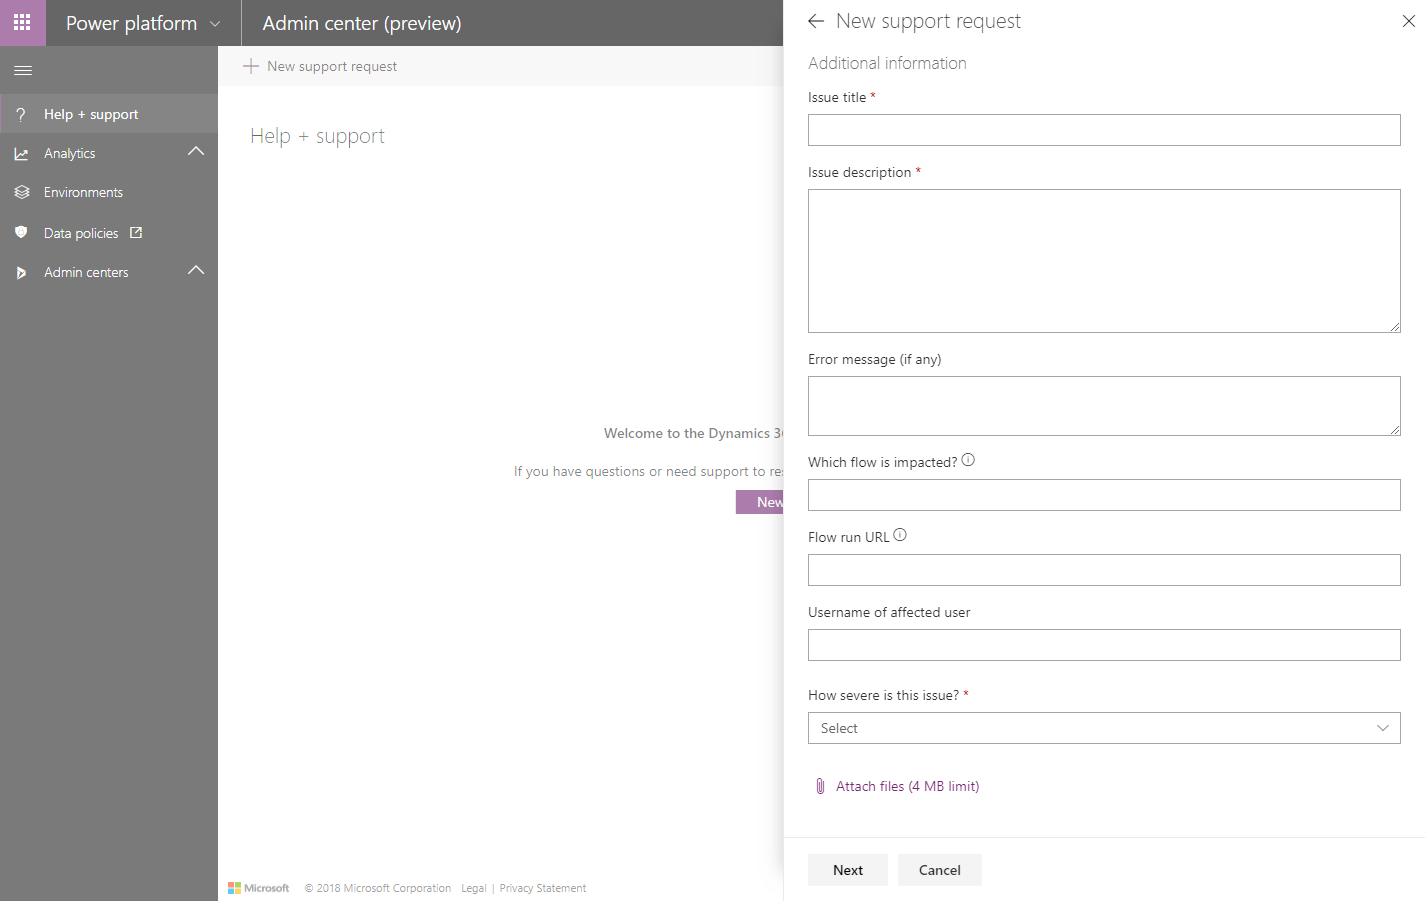Open Analytics in the sidebar
Viewport: 1425px width, 901px height.
click(x=70, y=153)
